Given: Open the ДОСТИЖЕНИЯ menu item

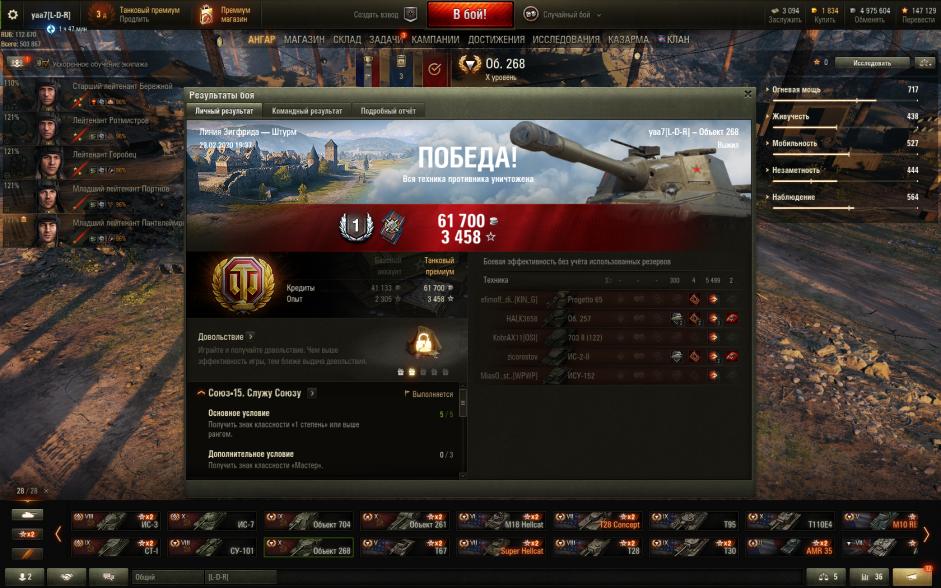Looking at the screenshot, I should 496,40.
